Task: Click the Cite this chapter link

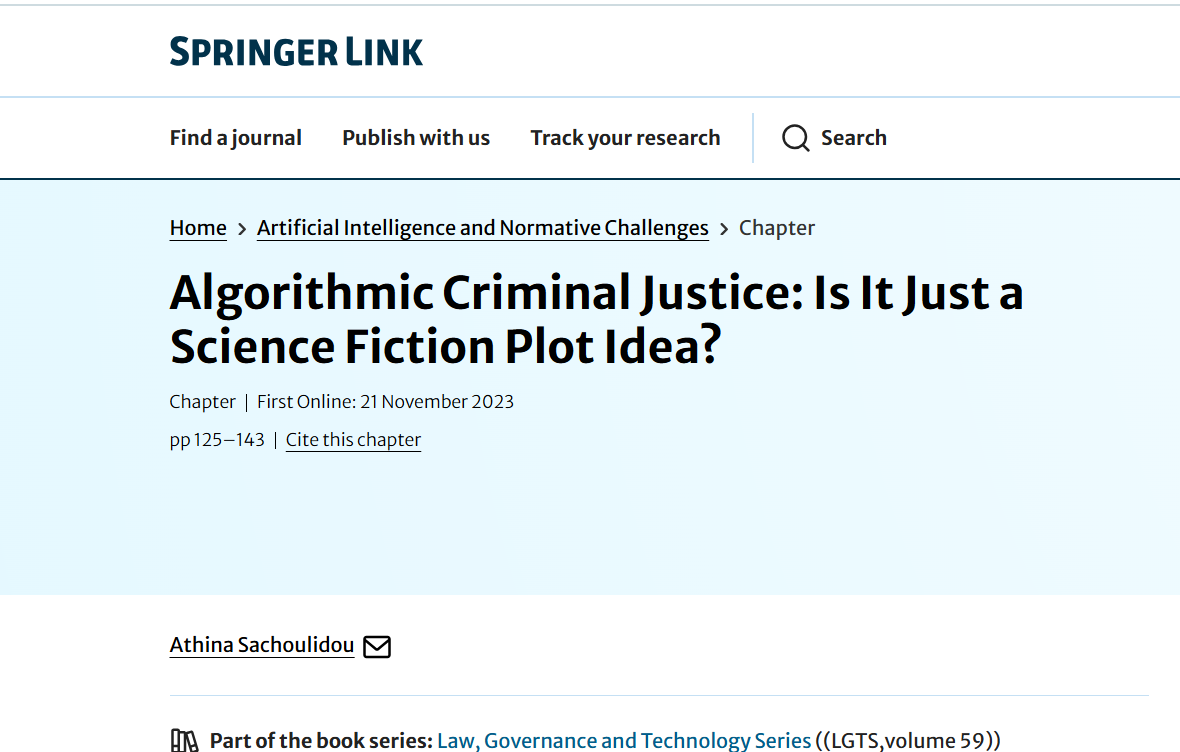Action: tap(353, 440)
